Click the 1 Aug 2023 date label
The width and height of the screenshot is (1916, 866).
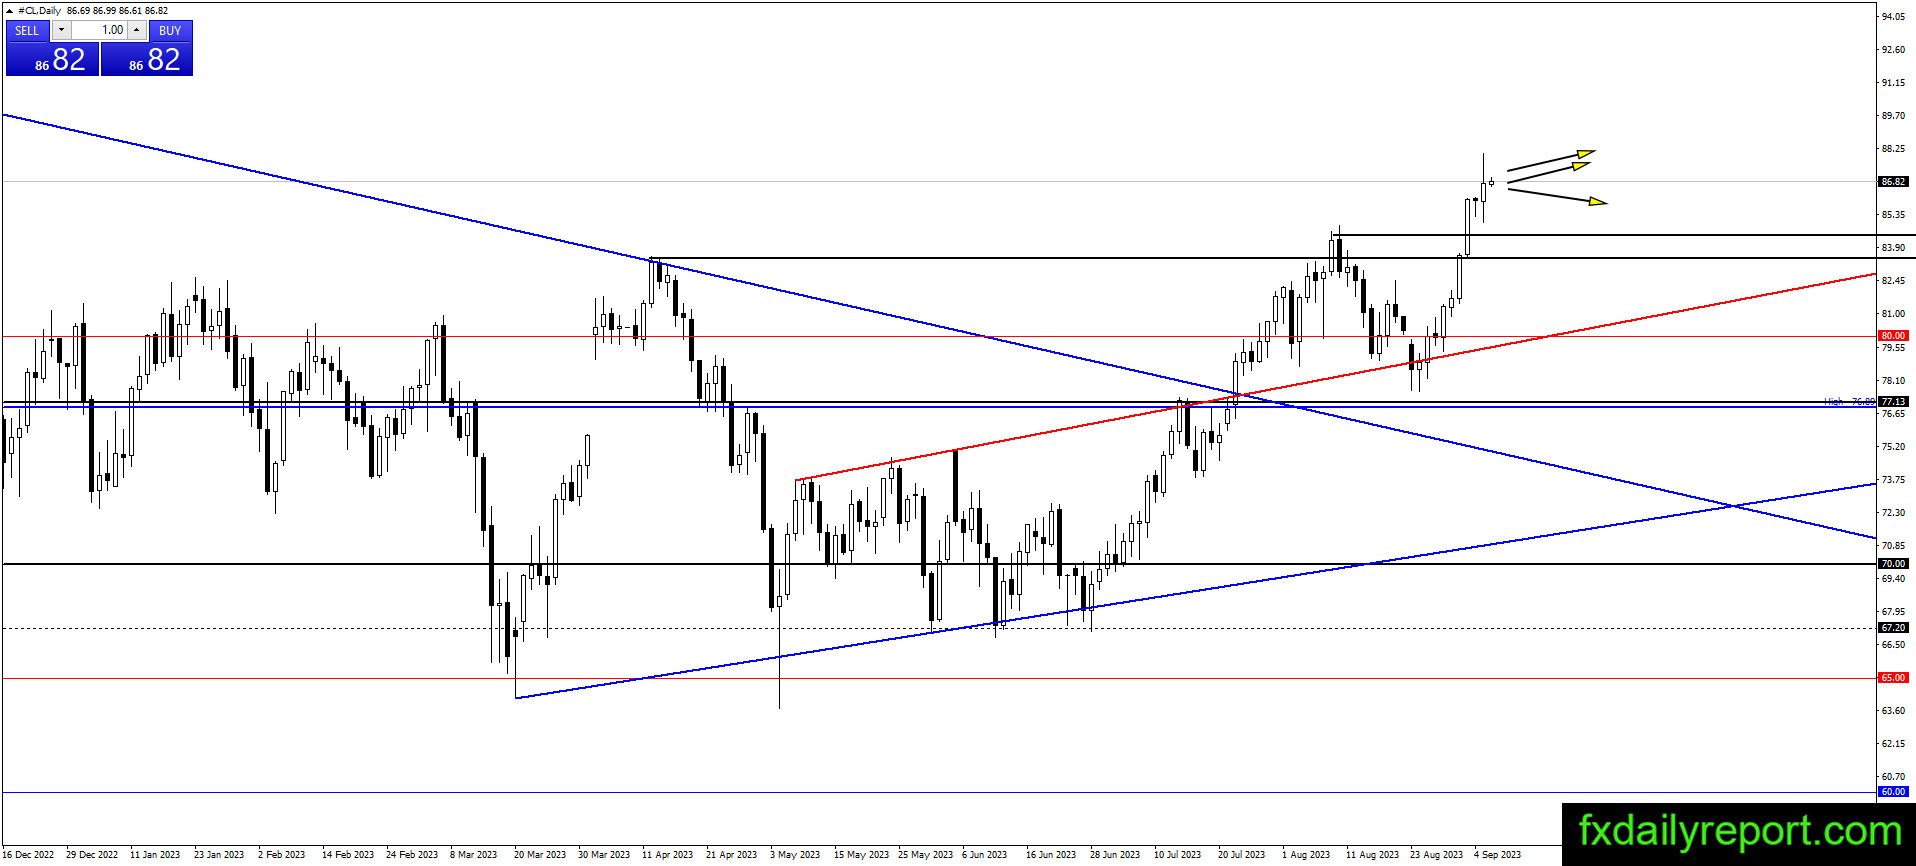click(x=1306, y=855)
